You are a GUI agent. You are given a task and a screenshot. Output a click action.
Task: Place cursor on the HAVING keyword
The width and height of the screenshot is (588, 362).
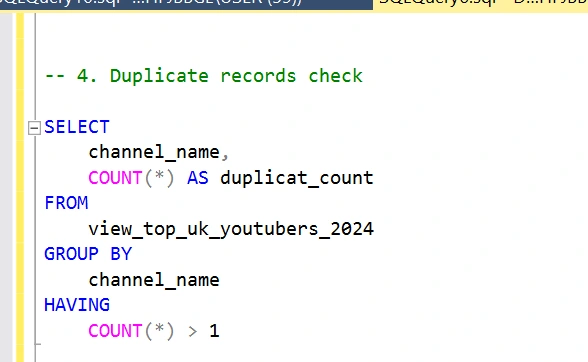pyautogui.click(x=77, y=305)
